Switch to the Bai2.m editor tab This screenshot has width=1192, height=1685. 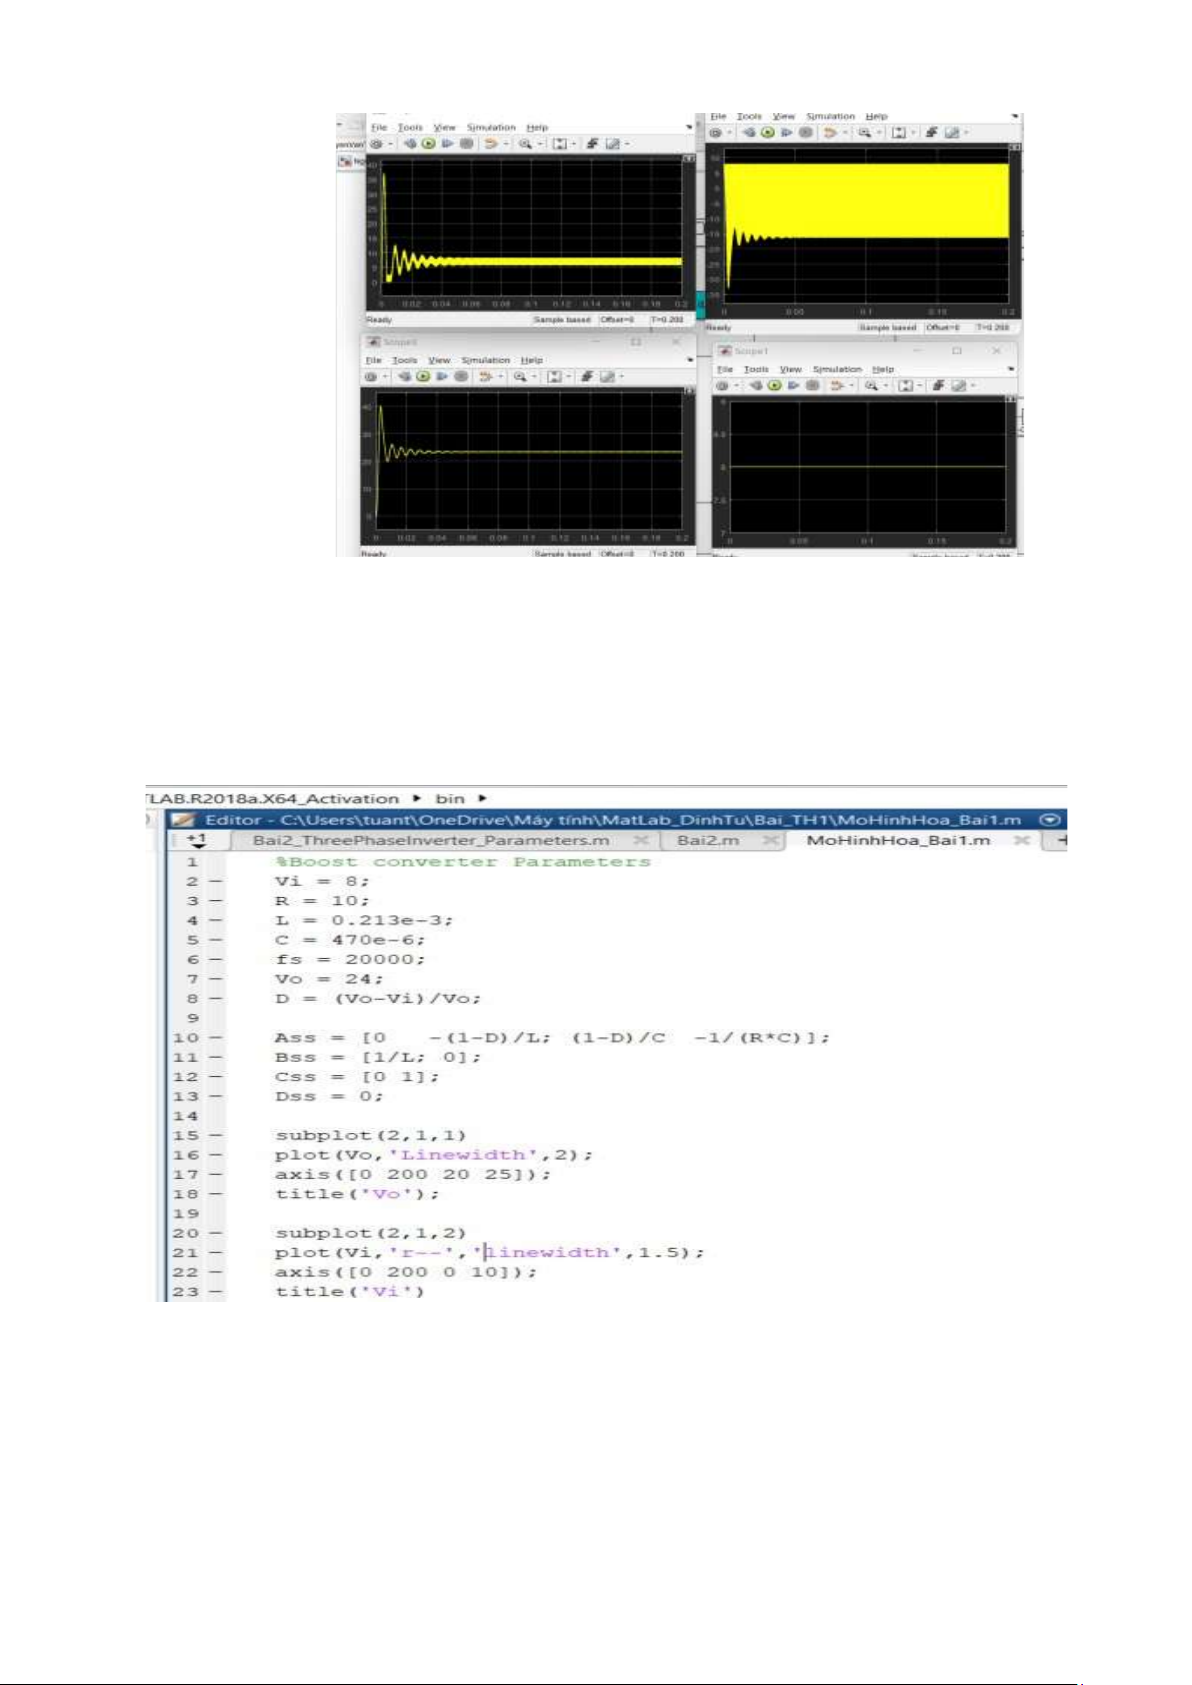pyautogui.click(x=708, y=840)
